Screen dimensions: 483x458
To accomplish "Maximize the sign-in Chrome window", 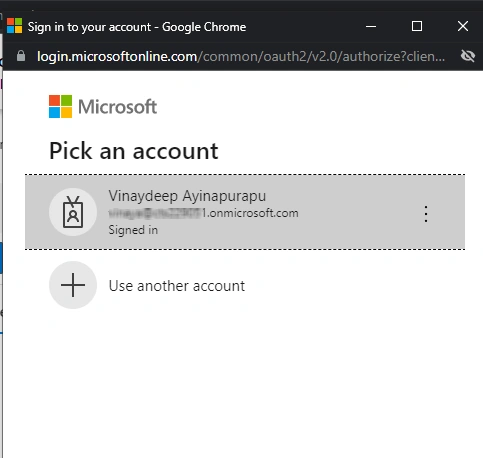I will click(x=417, y=26).
